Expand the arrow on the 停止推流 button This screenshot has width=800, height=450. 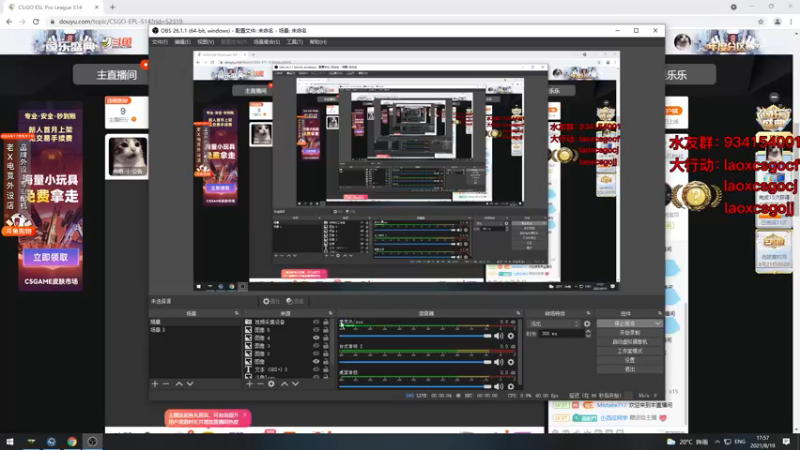(658, 323)
